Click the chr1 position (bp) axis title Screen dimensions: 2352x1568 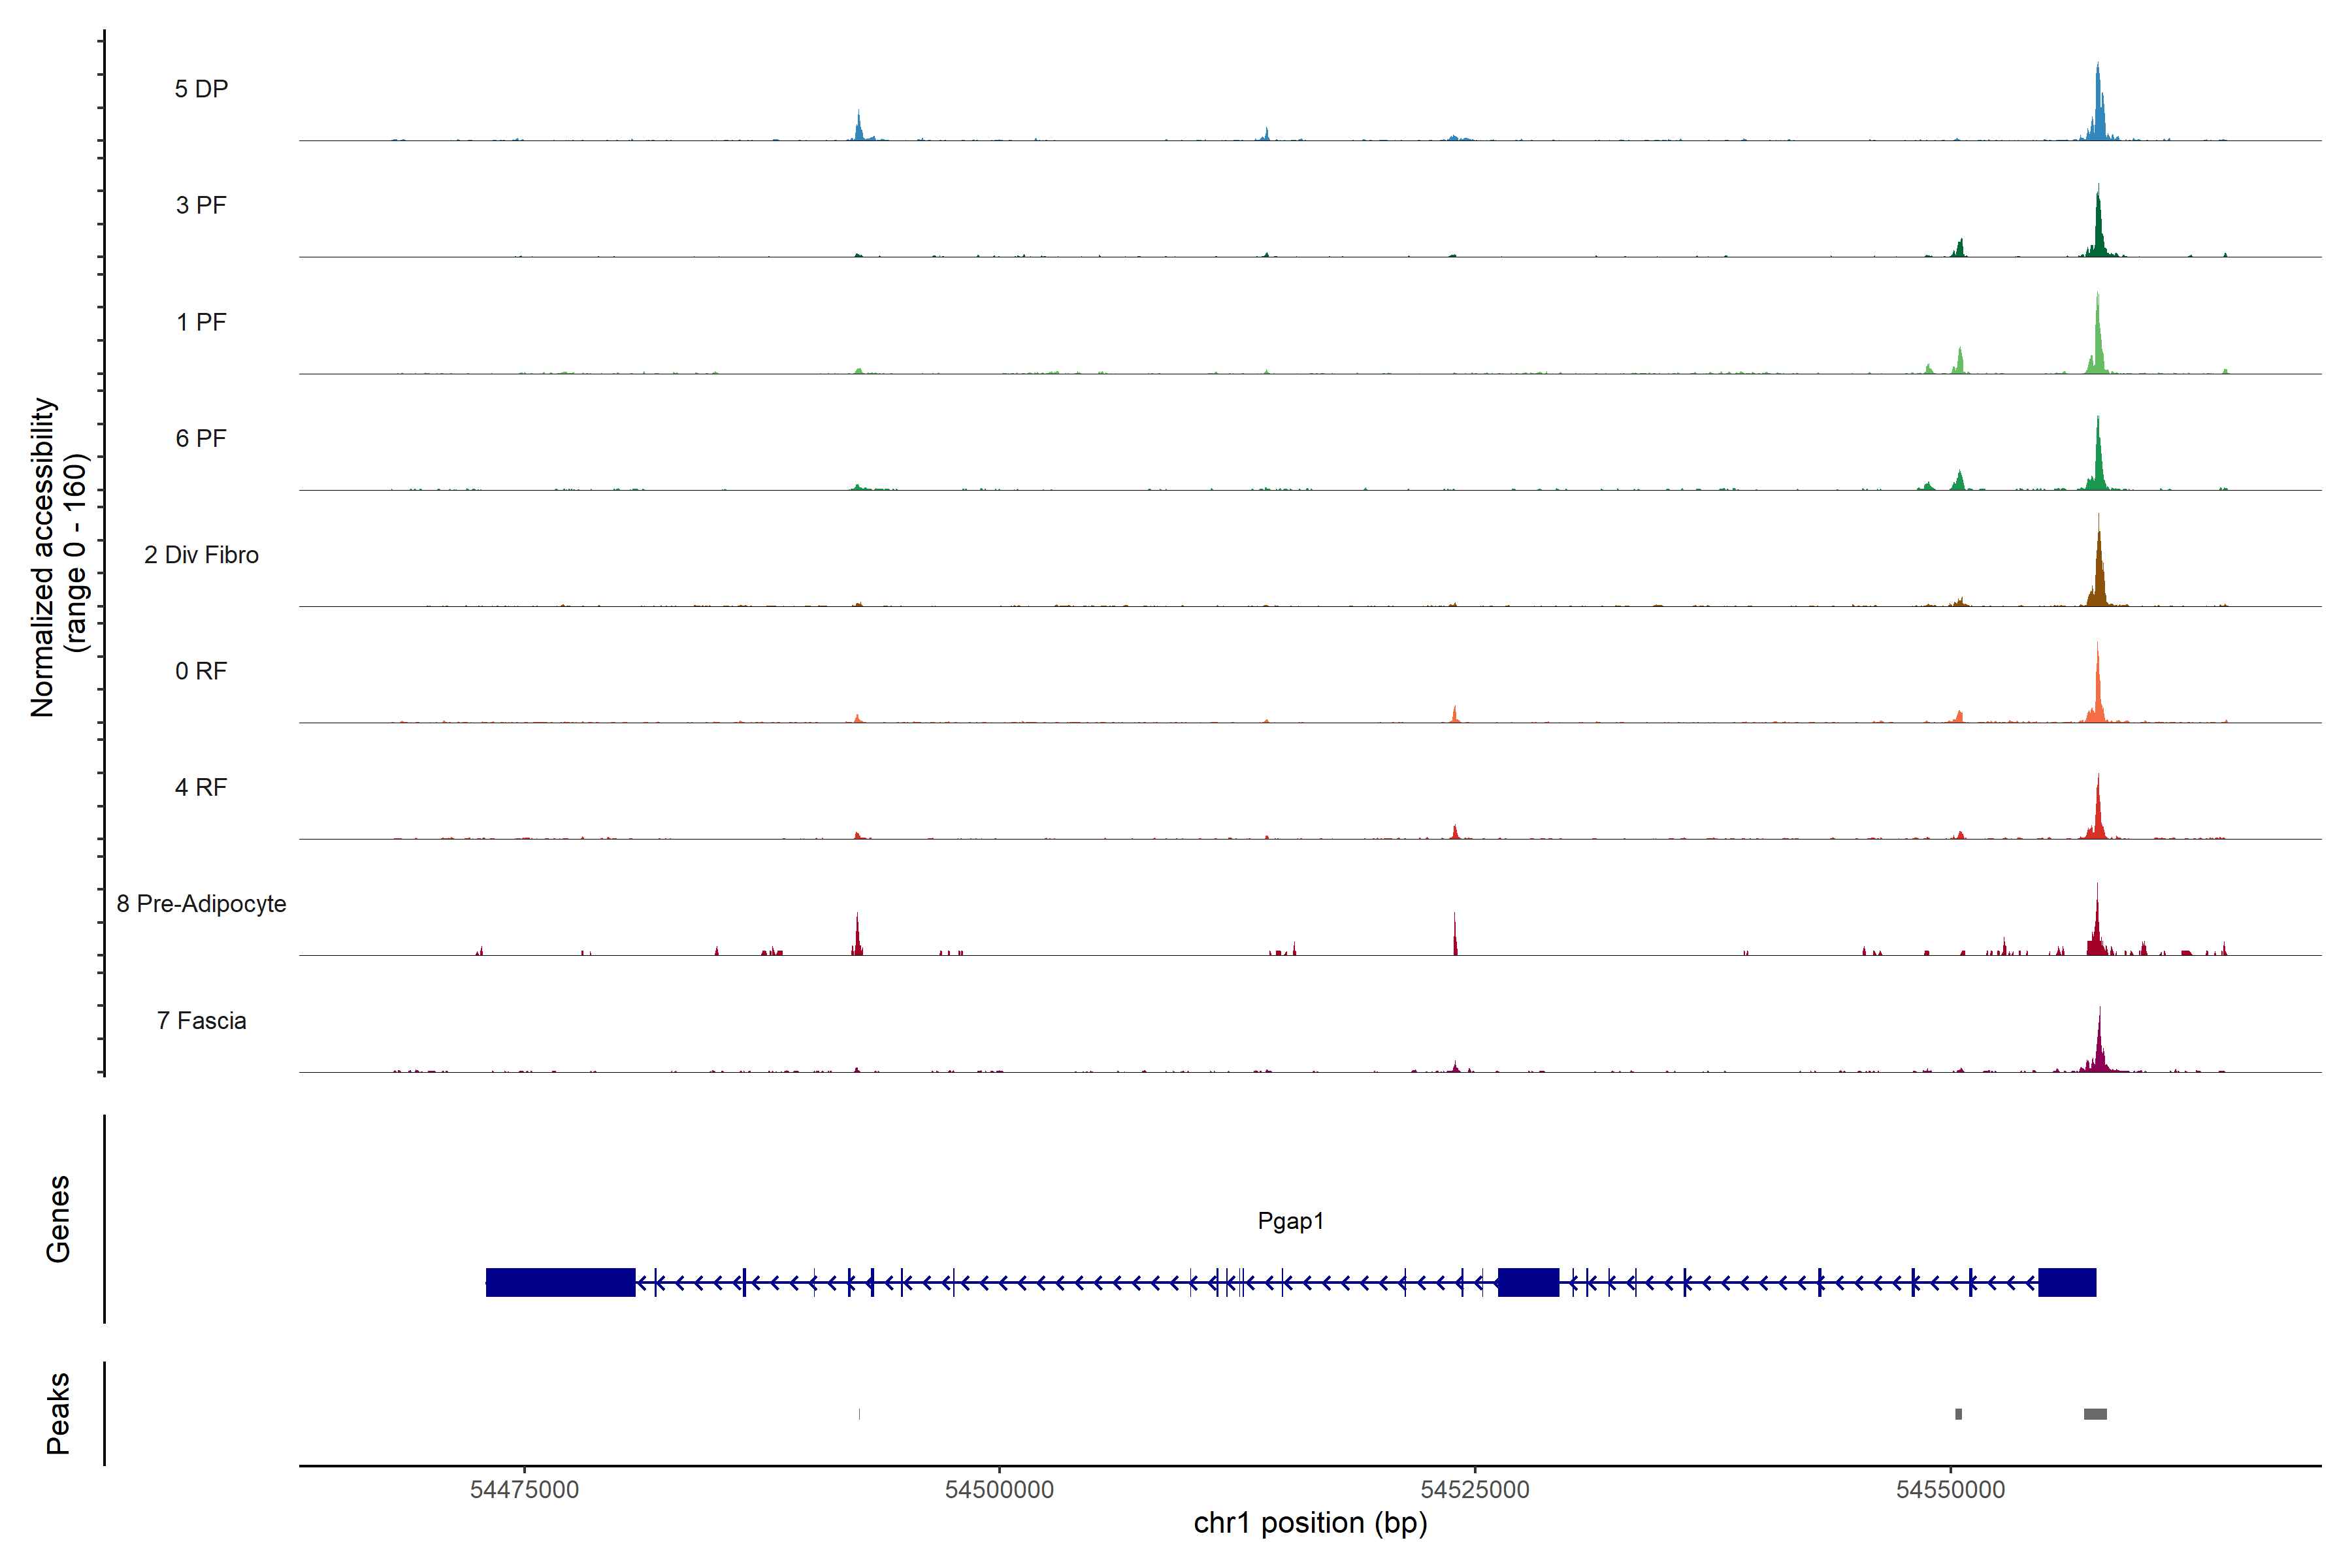[x=1310, y=1523]
